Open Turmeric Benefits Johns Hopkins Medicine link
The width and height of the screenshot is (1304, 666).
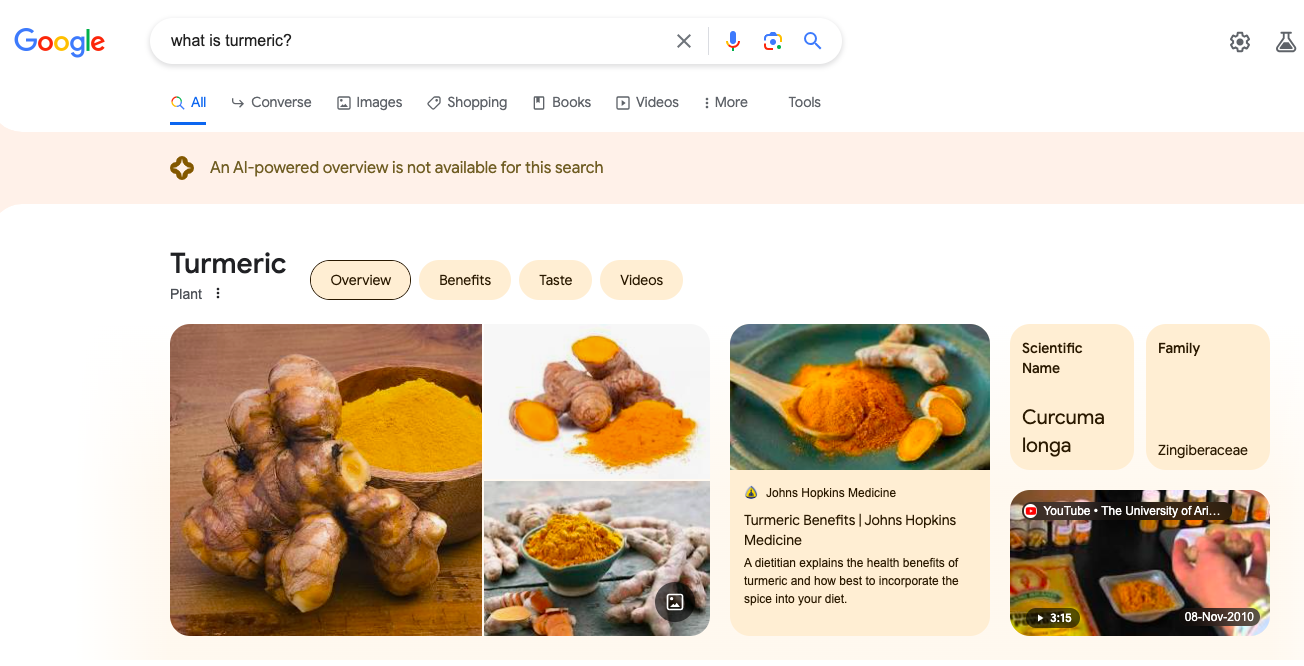coord(849,530)
